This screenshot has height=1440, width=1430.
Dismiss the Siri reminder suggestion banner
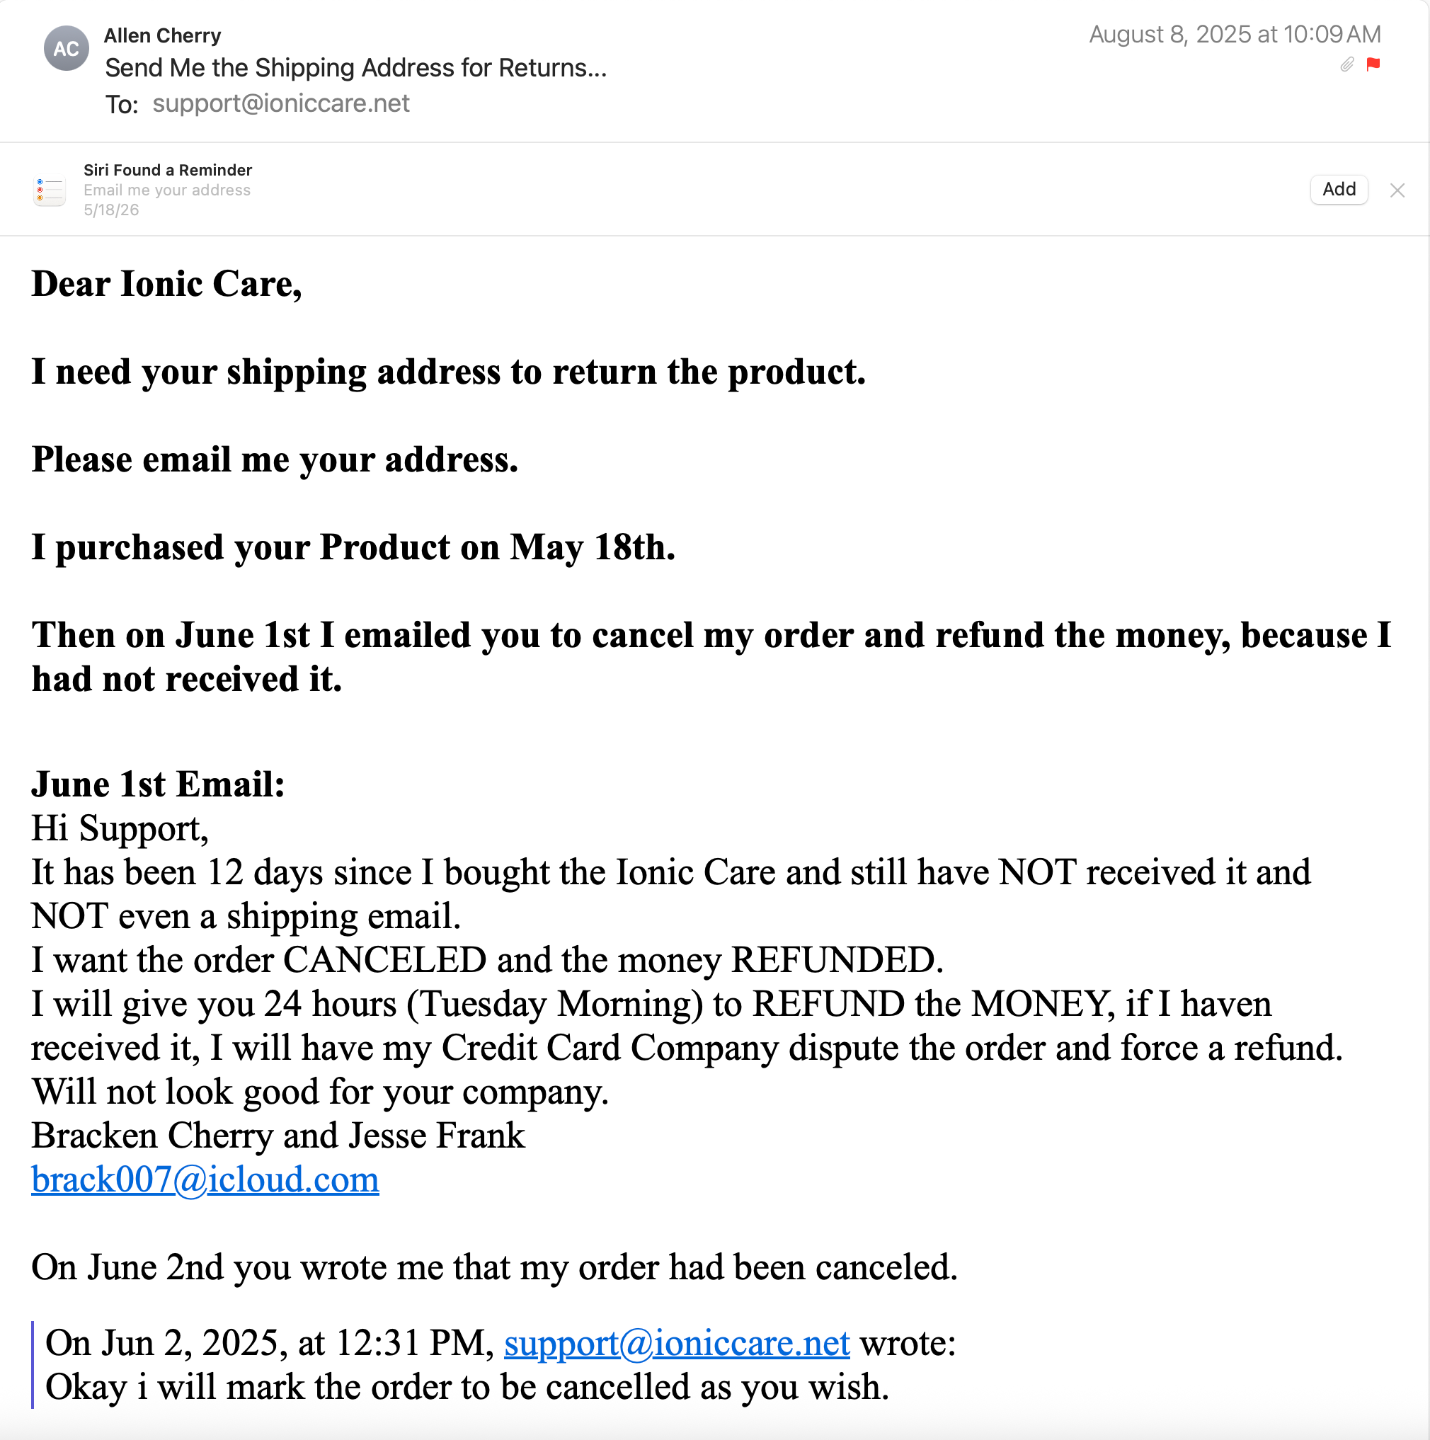1397,190
